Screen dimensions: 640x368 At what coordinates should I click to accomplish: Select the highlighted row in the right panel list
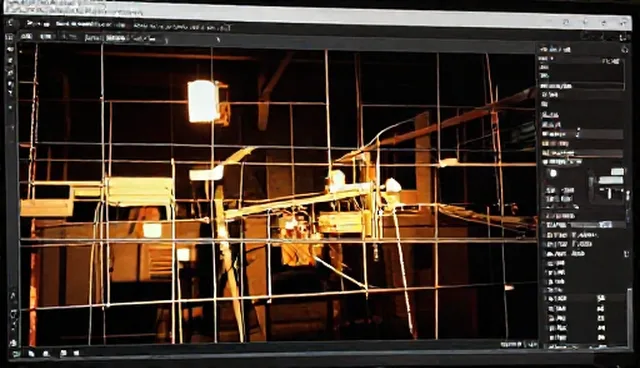(x=584, y=225)
